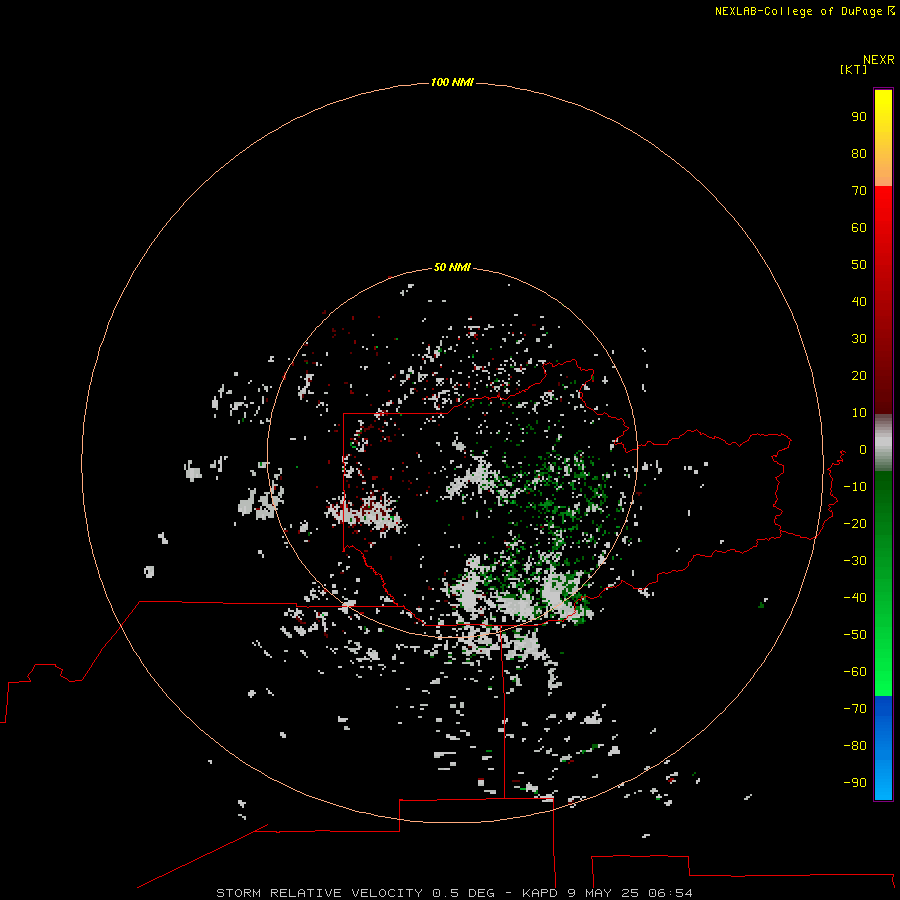The height and width of the screenshot is (900, 900).
Task: Click the 0 value on the velocity scale
Action: pyautogui.click(x=863, y=450)
